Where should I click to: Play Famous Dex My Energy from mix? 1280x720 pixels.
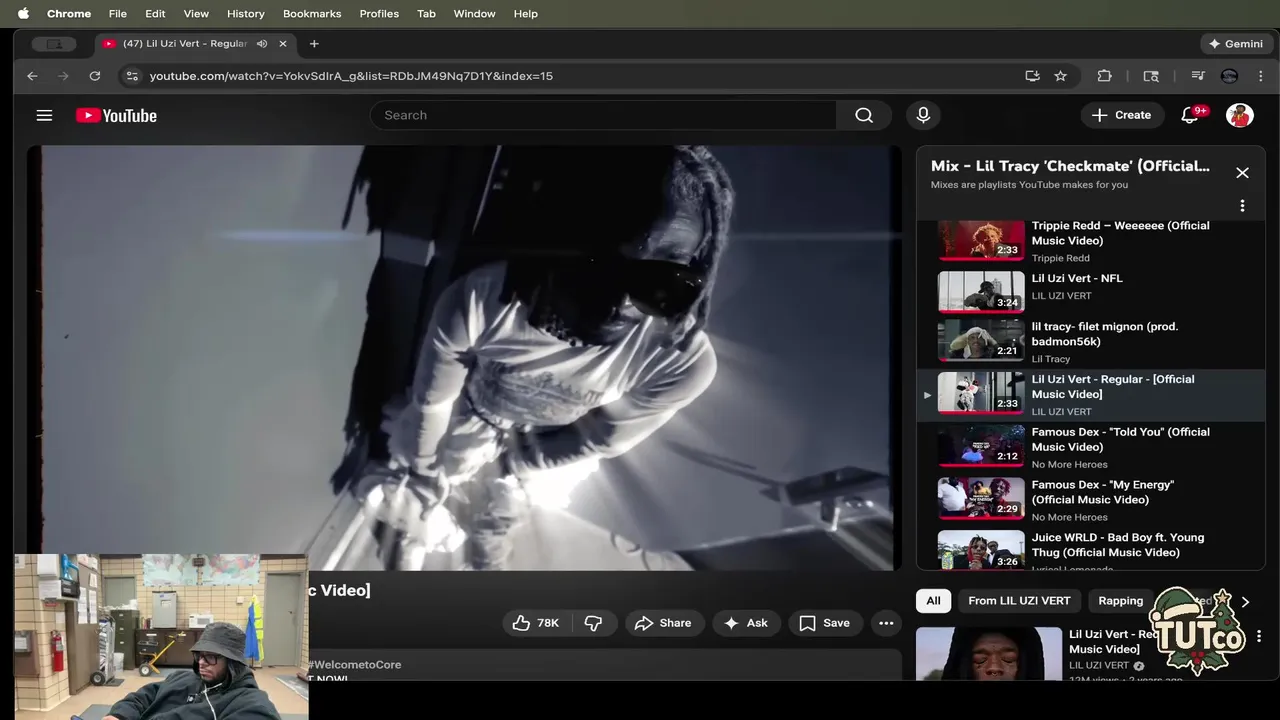pyautogui.click(x=1090, y=500)
